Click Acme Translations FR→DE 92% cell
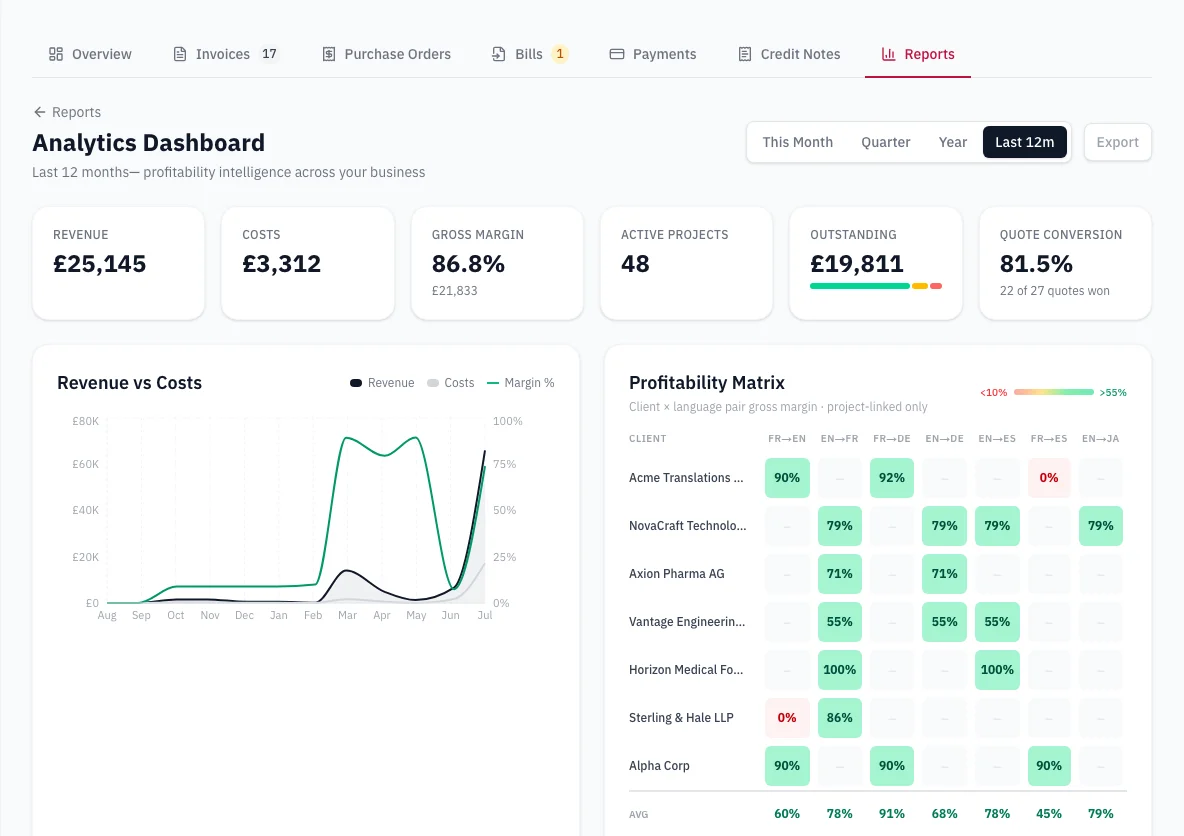The width and height of the screenshot is (1184, 836). [x=892, y=478]
